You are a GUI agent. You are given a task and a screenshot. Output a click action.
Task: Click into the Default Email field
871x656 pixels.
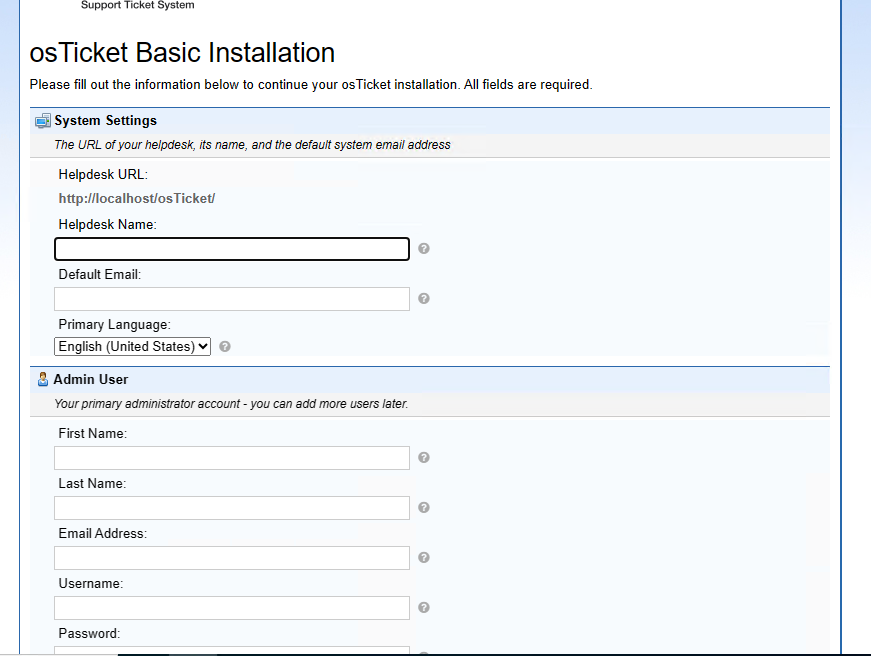coord(232,299)
